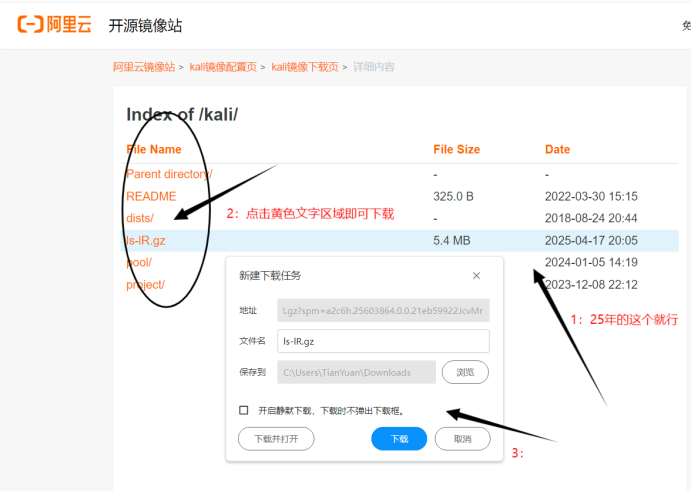Click the 浏览 button
Viewport: 691px width, 491px height.
(465, 372)
